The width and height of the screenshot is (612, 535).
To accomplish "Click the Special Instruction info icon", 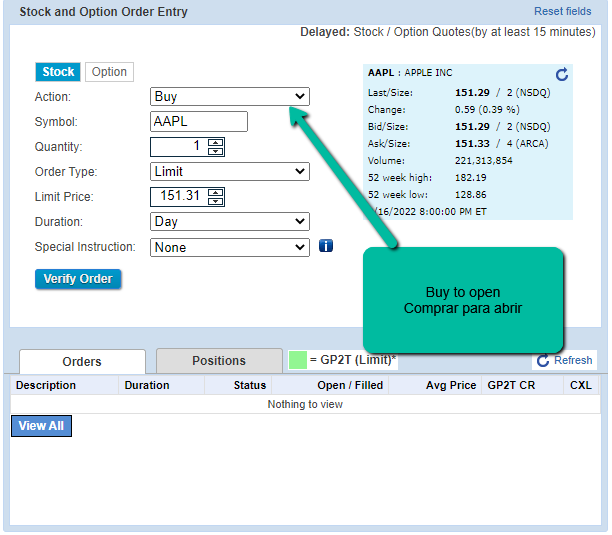I will [x=326, y=246].
